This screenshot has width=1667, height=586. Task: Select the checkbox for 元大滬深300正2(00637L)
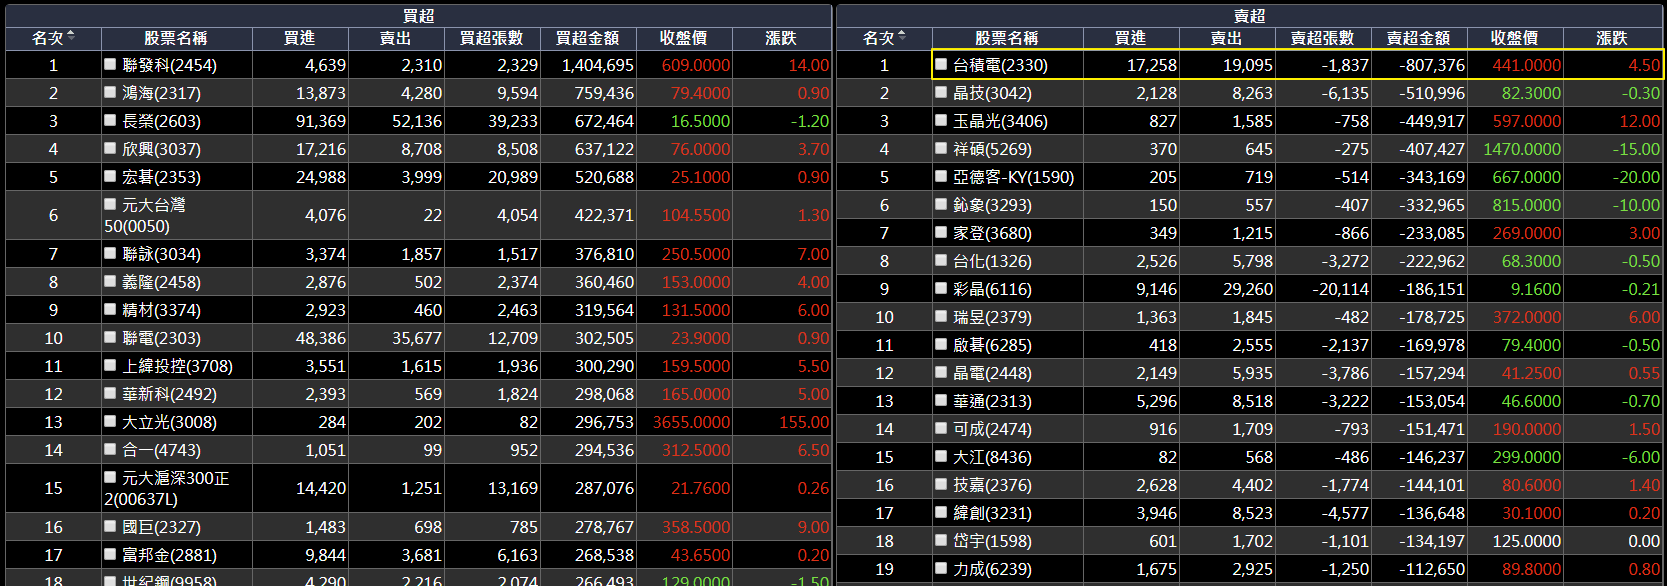point(110,478)
